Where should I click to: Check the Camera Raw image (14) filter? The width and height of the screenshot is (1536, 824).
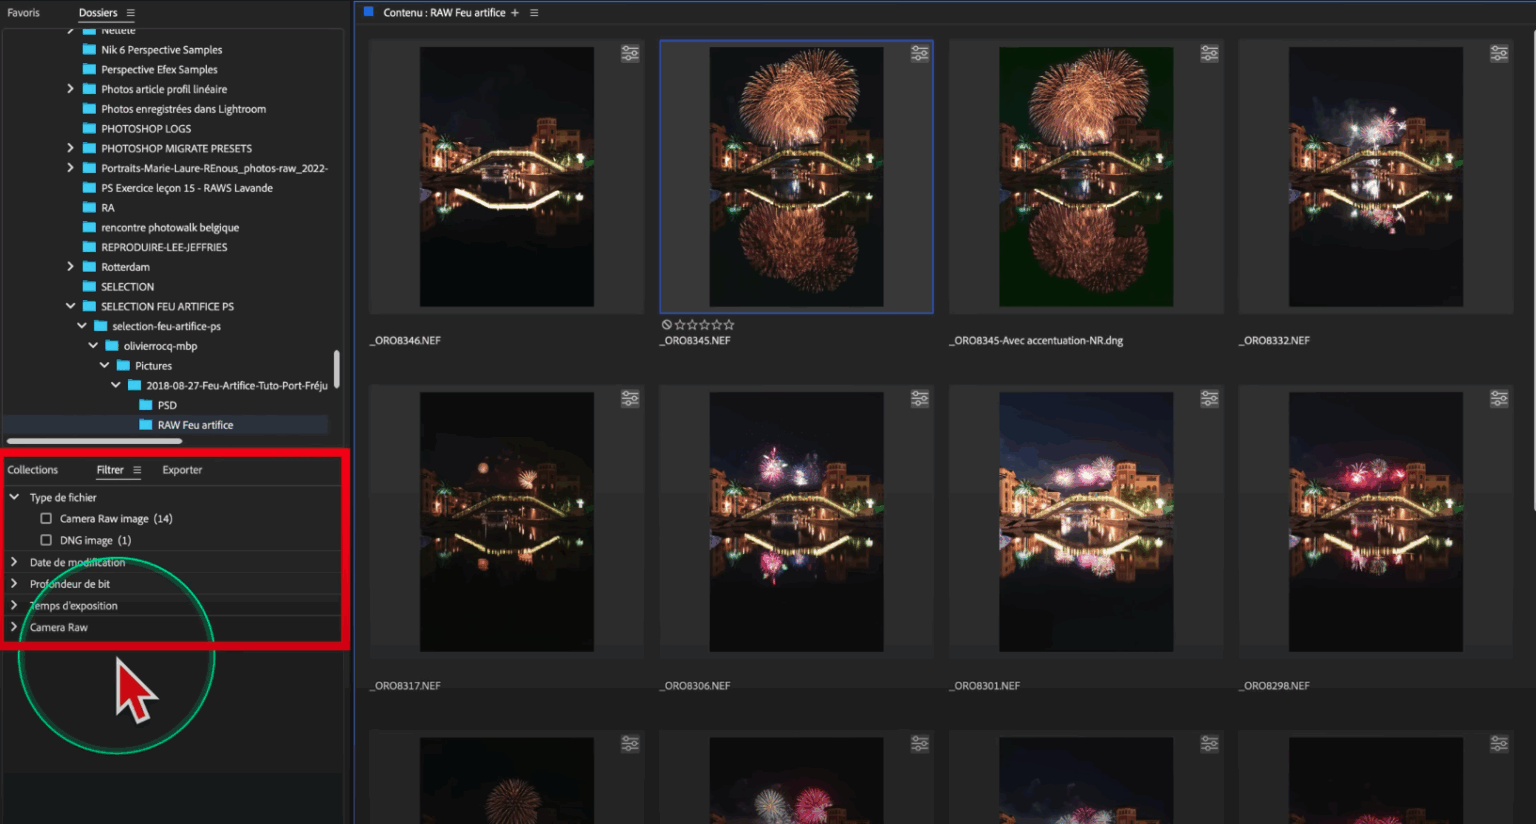(x=45, y=518)
